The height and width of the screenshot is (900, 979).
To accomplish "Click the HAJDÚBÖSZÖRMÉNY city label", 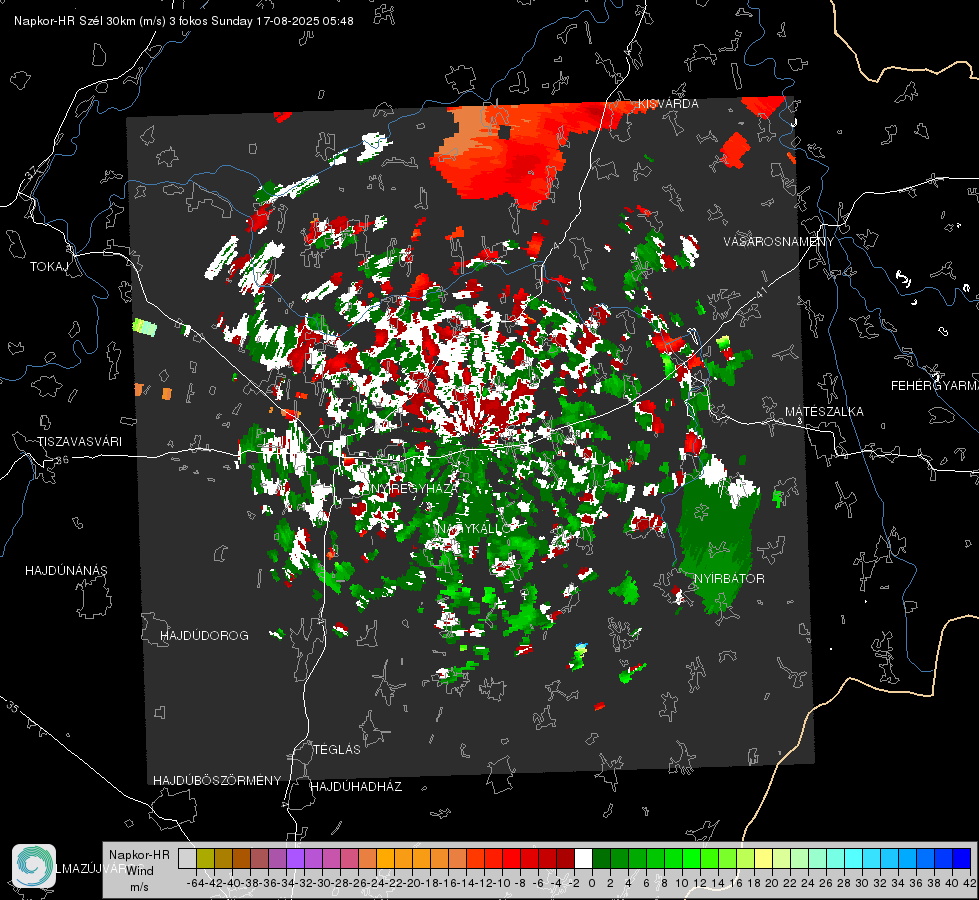I will pos(217,781).
